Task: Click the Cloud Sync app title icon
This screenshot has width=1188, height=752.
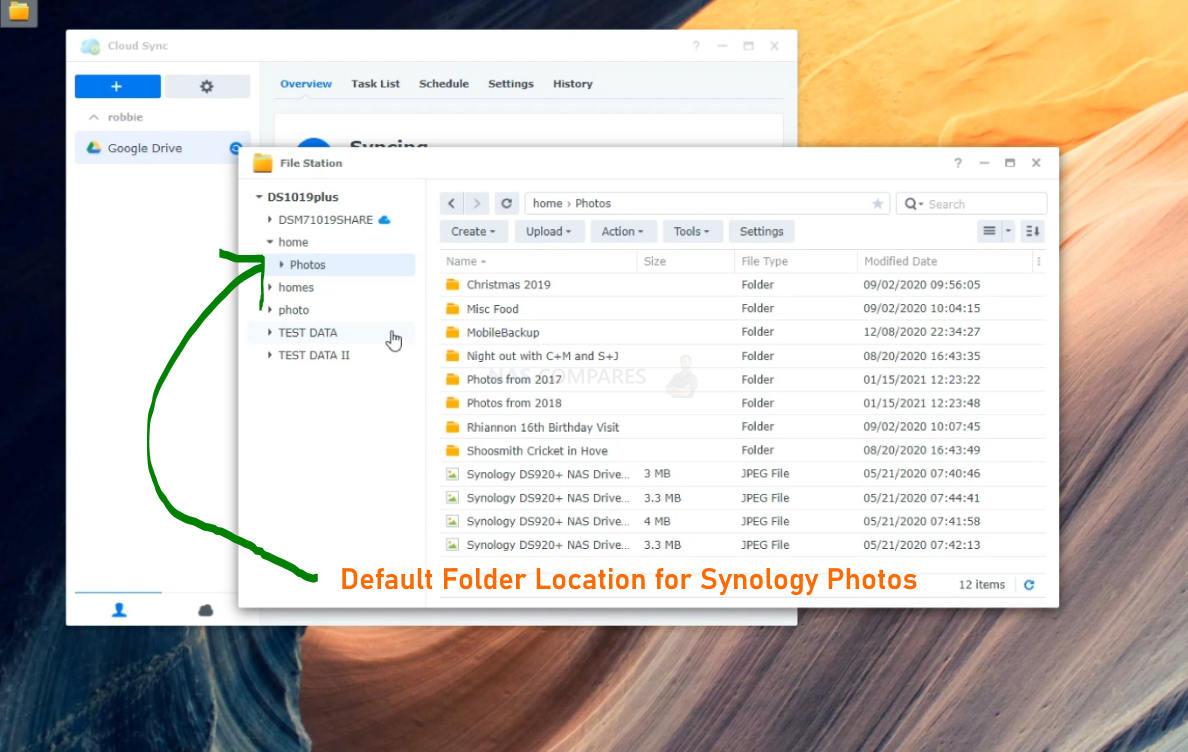Action: 90,46
